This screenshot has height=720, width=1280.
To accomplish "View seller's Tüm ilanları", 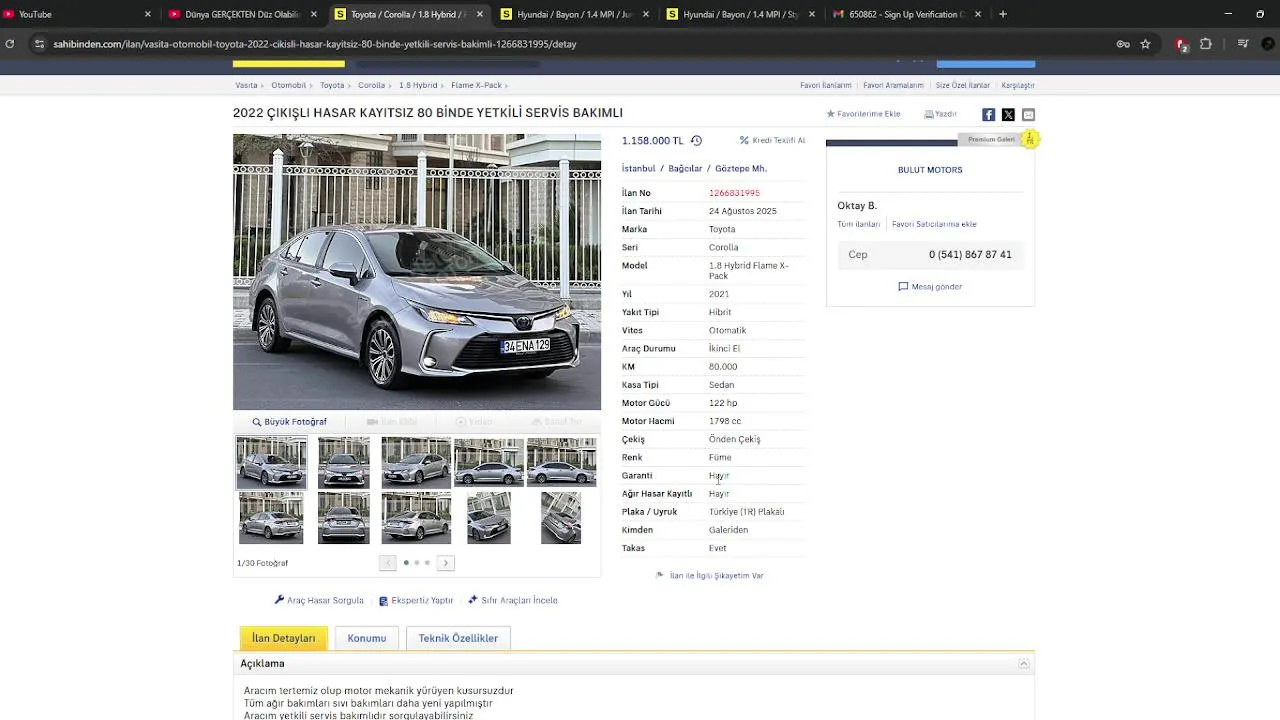I will tap(858, 225).
